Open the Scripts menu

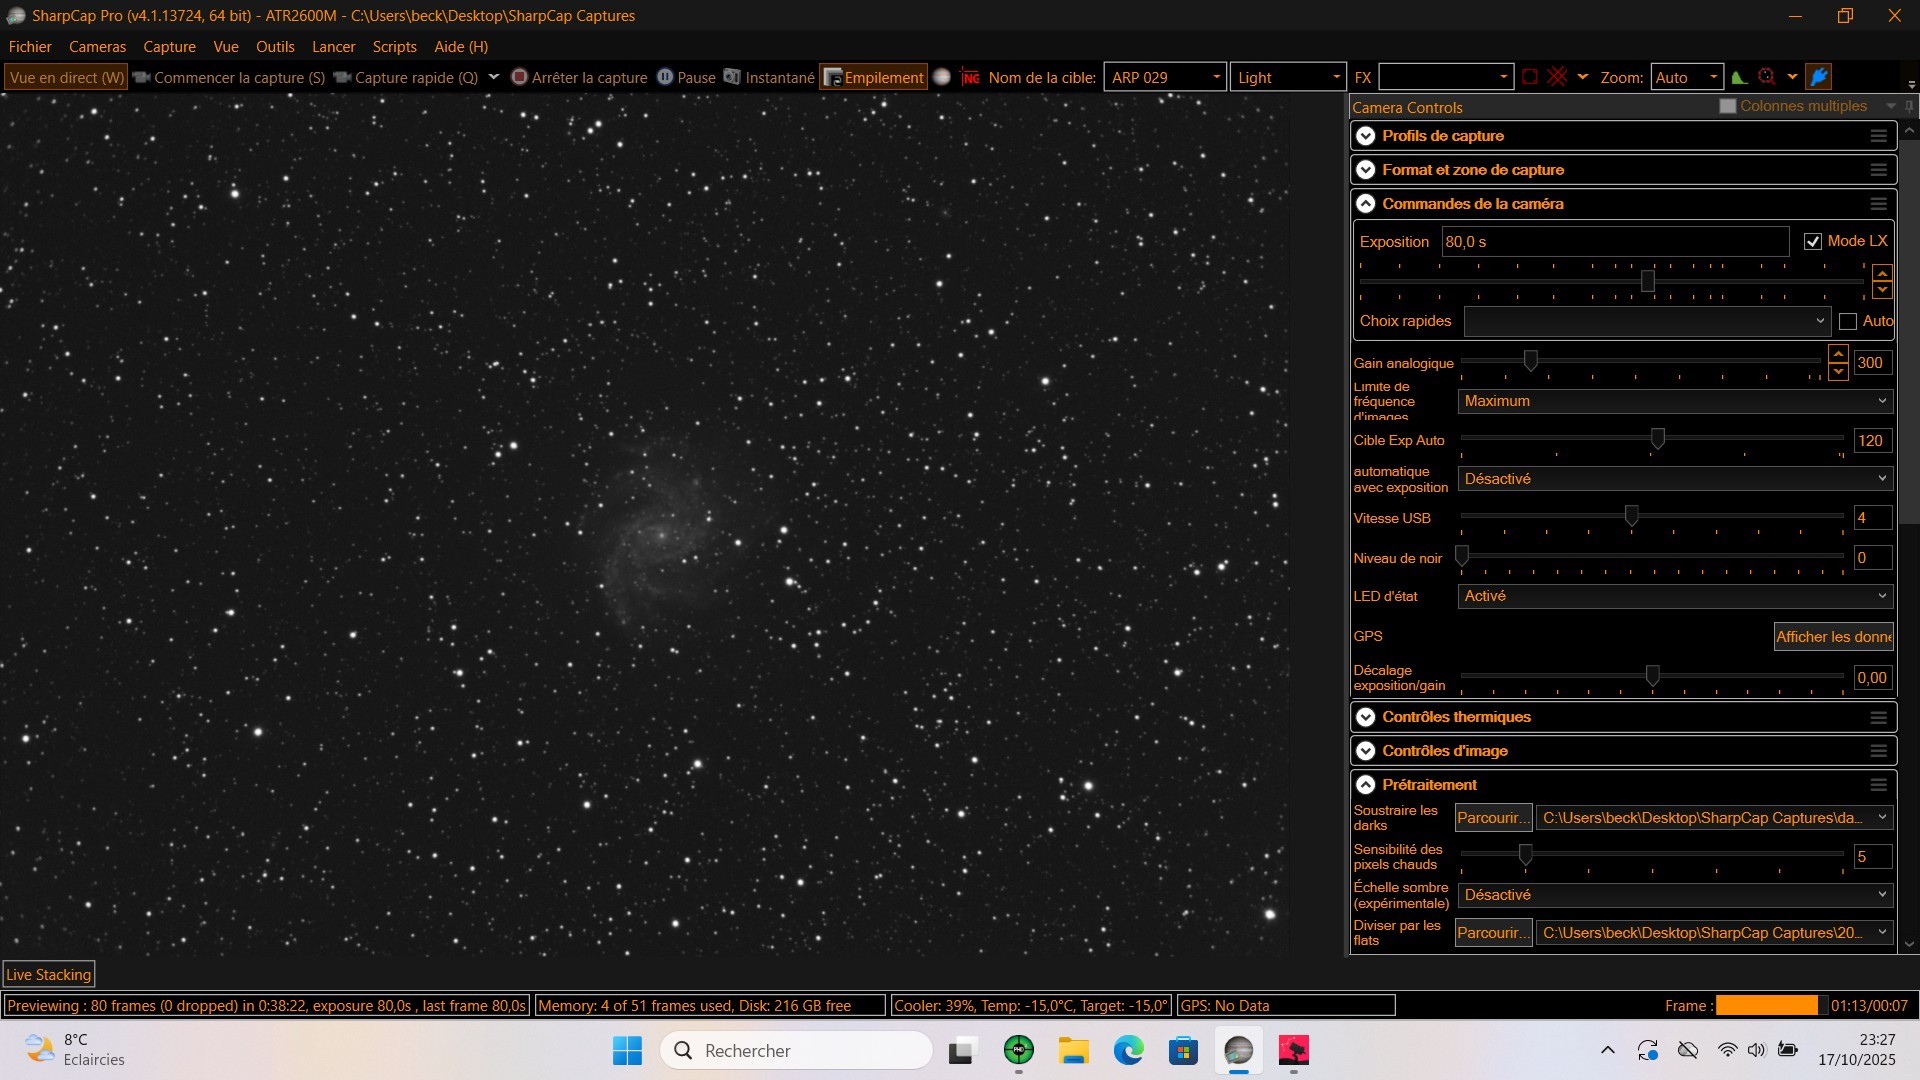394,47
